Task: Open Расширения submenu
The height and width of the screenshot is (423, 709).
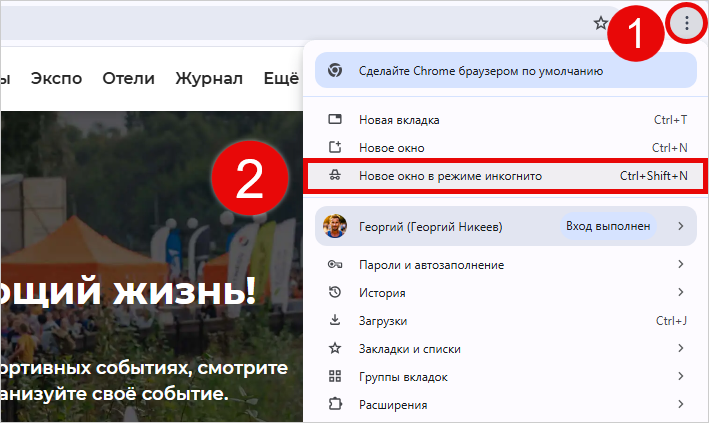Action: tap(506, 405)
